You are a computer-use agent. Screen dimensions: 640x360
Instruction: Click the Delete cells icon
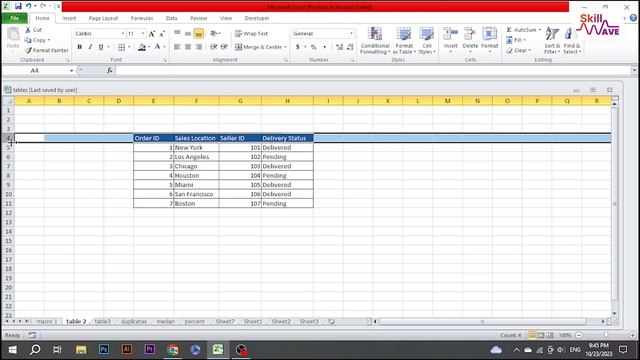(470, 34)
